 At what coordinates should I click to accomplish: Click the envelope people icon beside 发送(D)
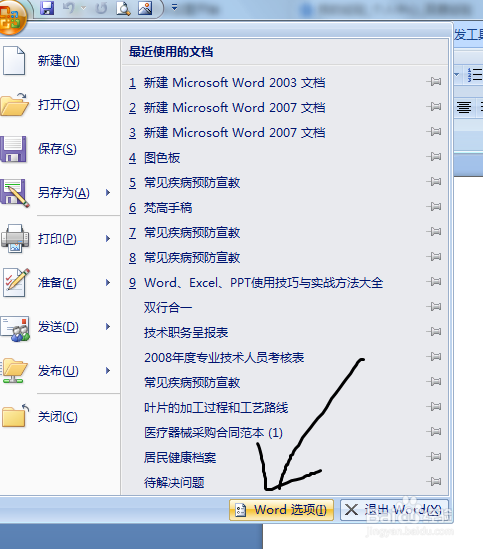click(15, 328)
